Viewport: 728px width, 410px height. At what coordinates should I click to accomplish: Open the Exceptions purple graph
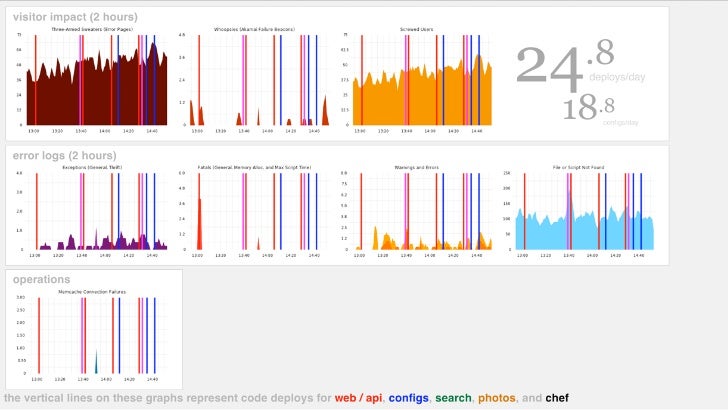91,211
